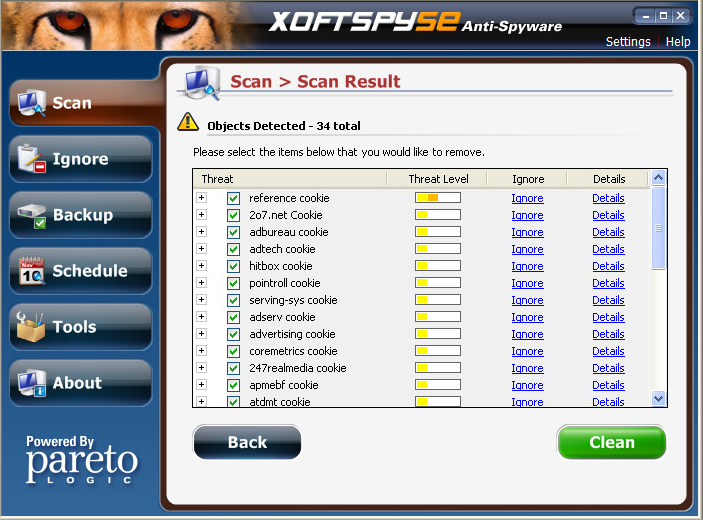Click Ignore link for adbureau cookie
Viewport: 703px width, 520px height.
pos(527,232)
